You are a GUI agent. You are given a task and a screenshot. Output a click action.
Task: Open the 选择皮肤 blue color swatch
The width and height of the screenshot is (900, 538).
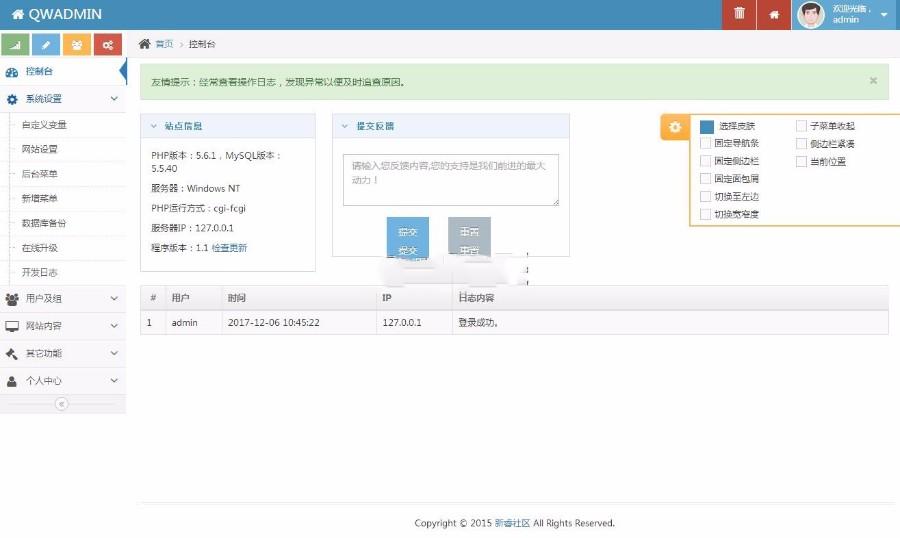(x=707, y=126)
